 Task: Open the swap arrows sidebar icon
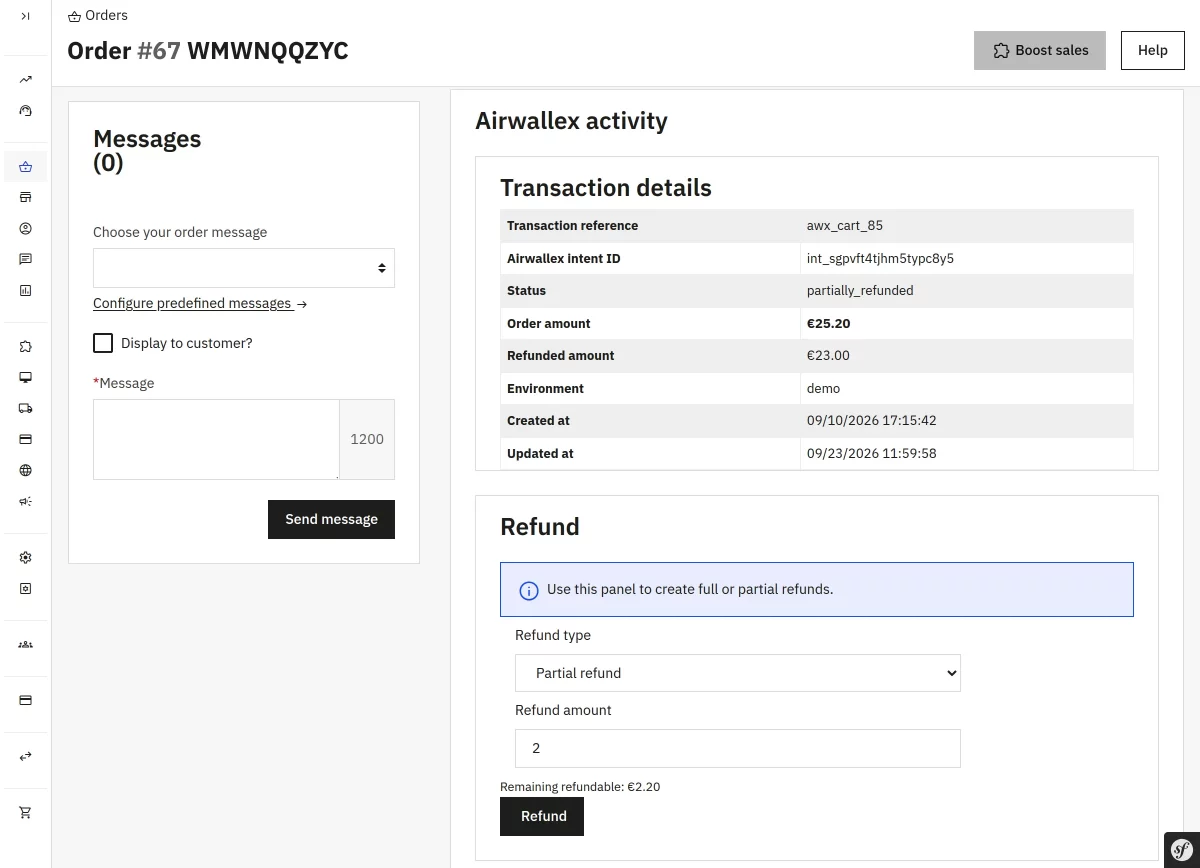tap(25, 757)
